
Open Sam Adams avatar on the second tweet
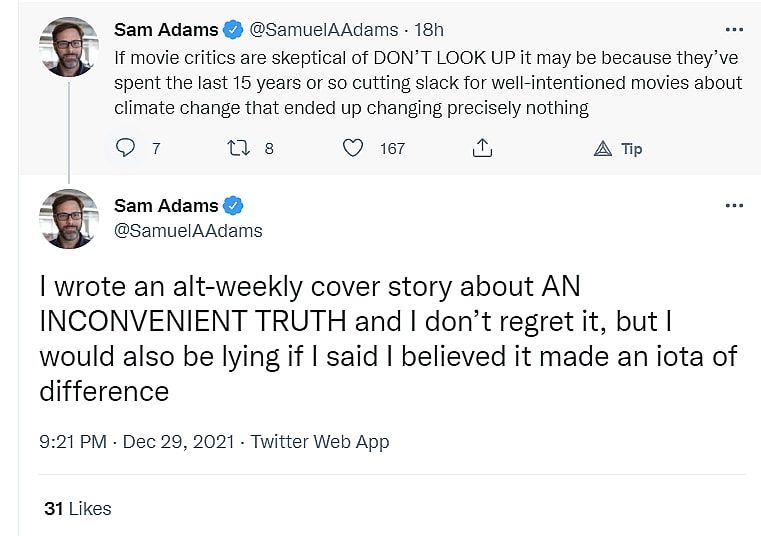click(x=68, y=218)
